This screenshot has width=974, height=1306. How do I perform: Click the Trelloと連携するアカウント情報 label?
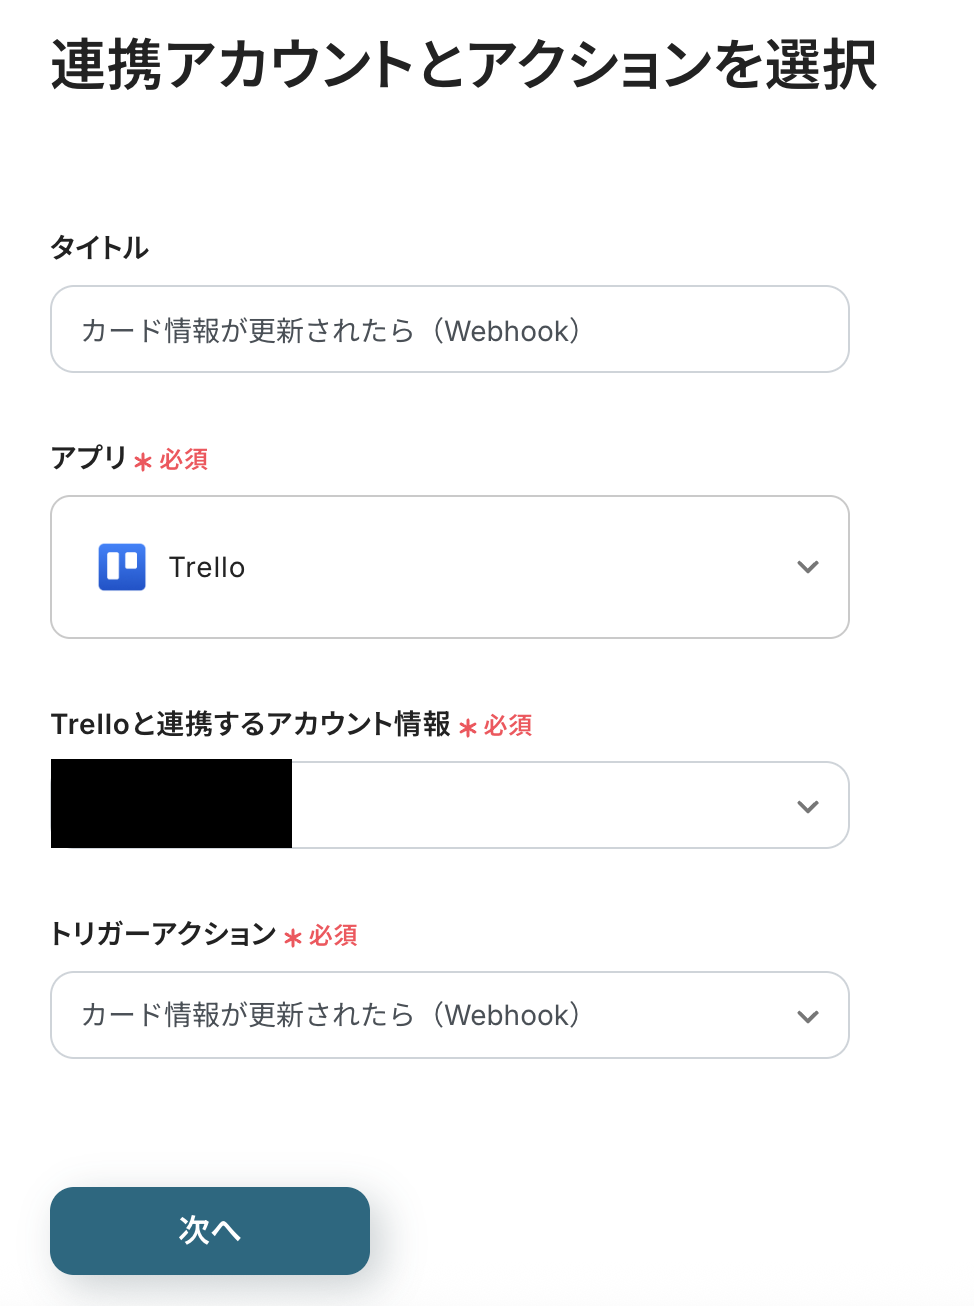point(250,723)
